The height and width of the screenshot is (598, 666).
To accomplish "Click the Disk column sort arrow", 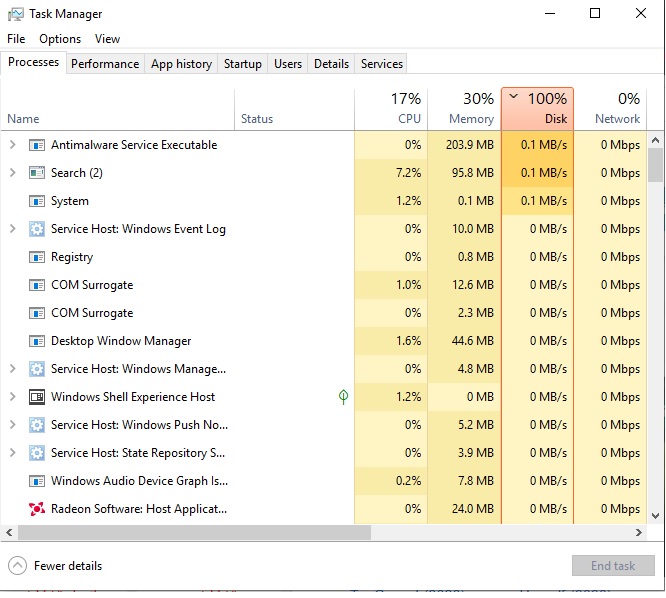I will pyautogui.click(x=514, y=96).
